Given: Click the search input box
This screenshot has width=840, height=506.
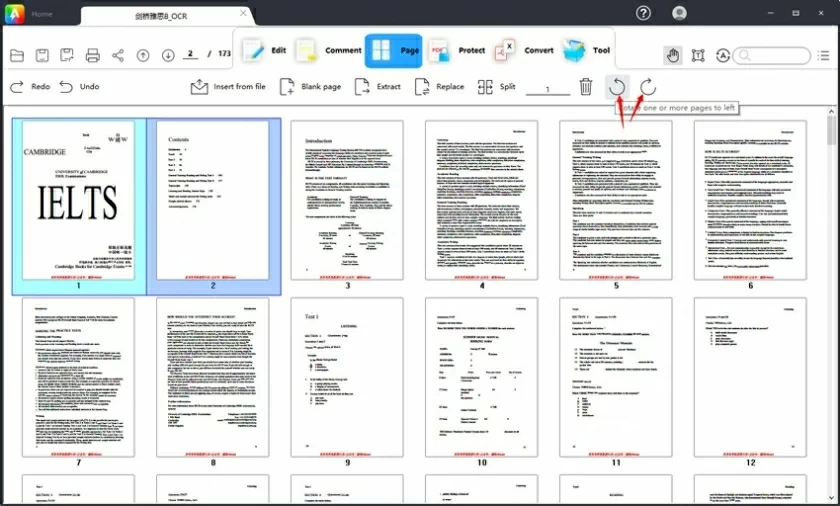Looking at the screenshot, I should (x=771, y=55).
